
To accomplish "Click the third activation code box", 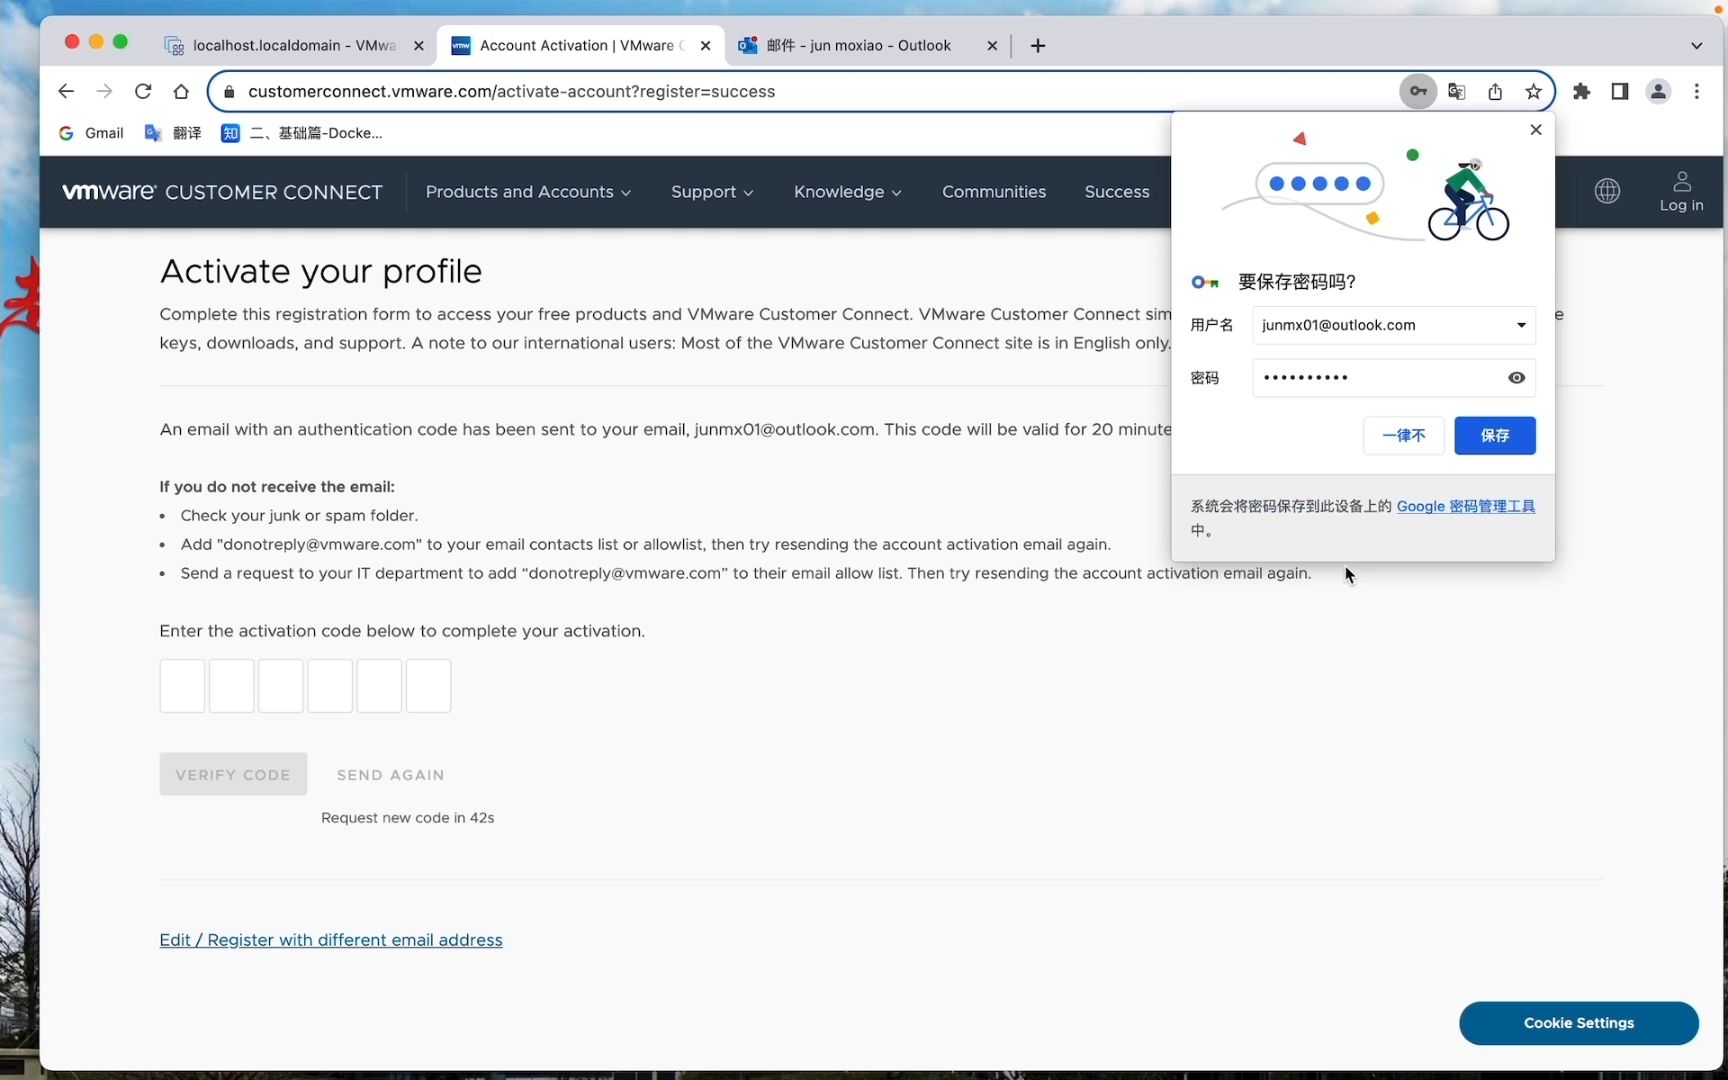I will 281,686.
